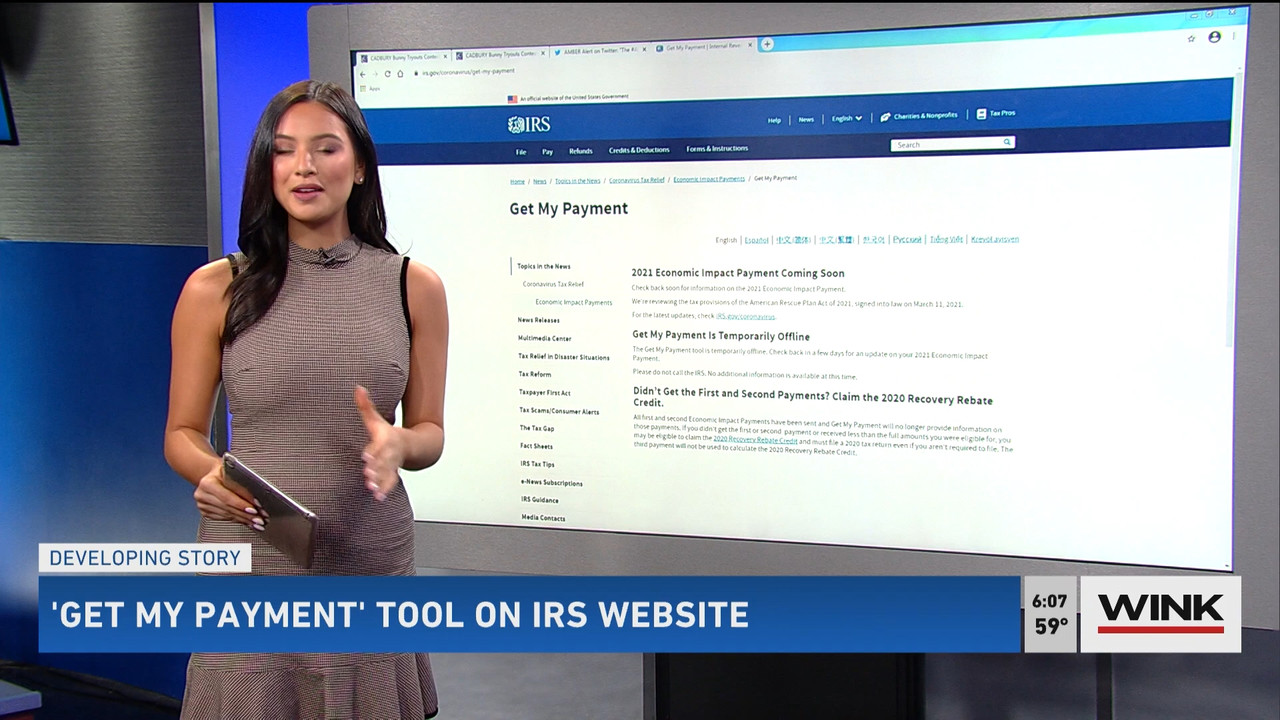Close the Get My Payment tab

tap(750, 45)
